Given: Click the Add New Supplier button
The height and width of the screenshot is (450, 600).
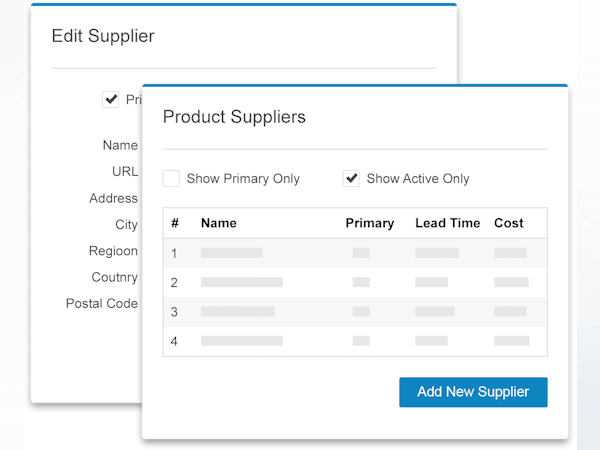Looking at the screenshot, I should (x=473, y=392).
